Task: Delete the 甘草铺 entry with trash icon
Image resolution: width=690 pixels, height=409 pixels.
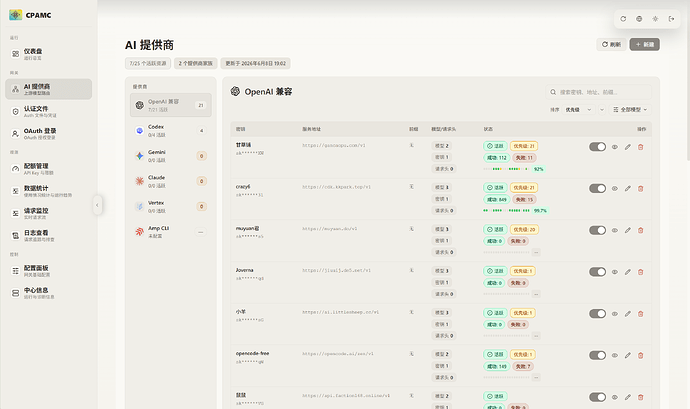Action: (641, 147)
